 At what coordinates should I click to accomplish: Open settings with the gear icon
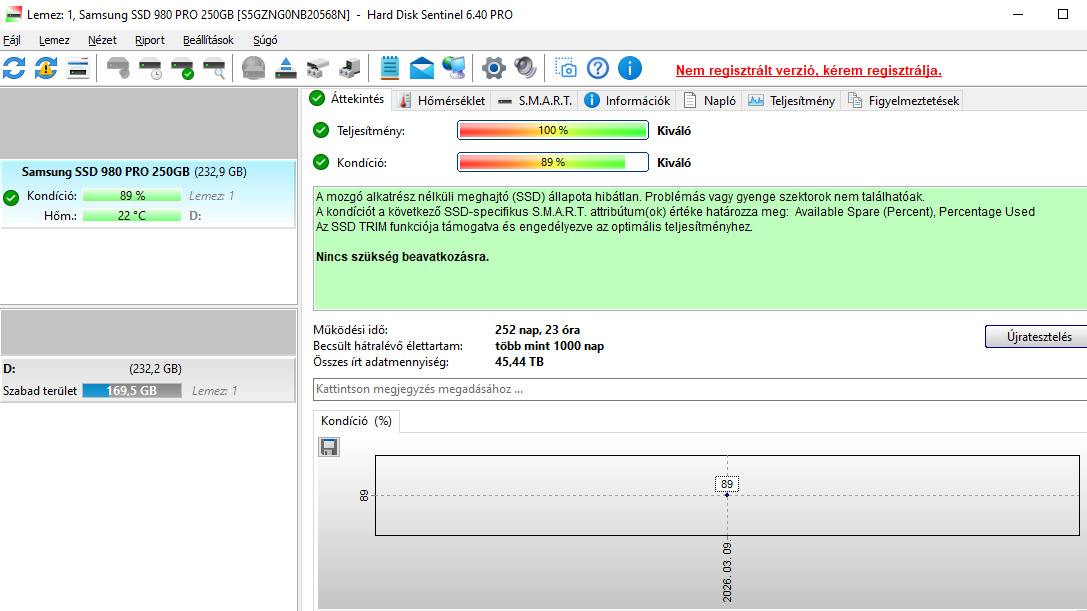(494, 68)
